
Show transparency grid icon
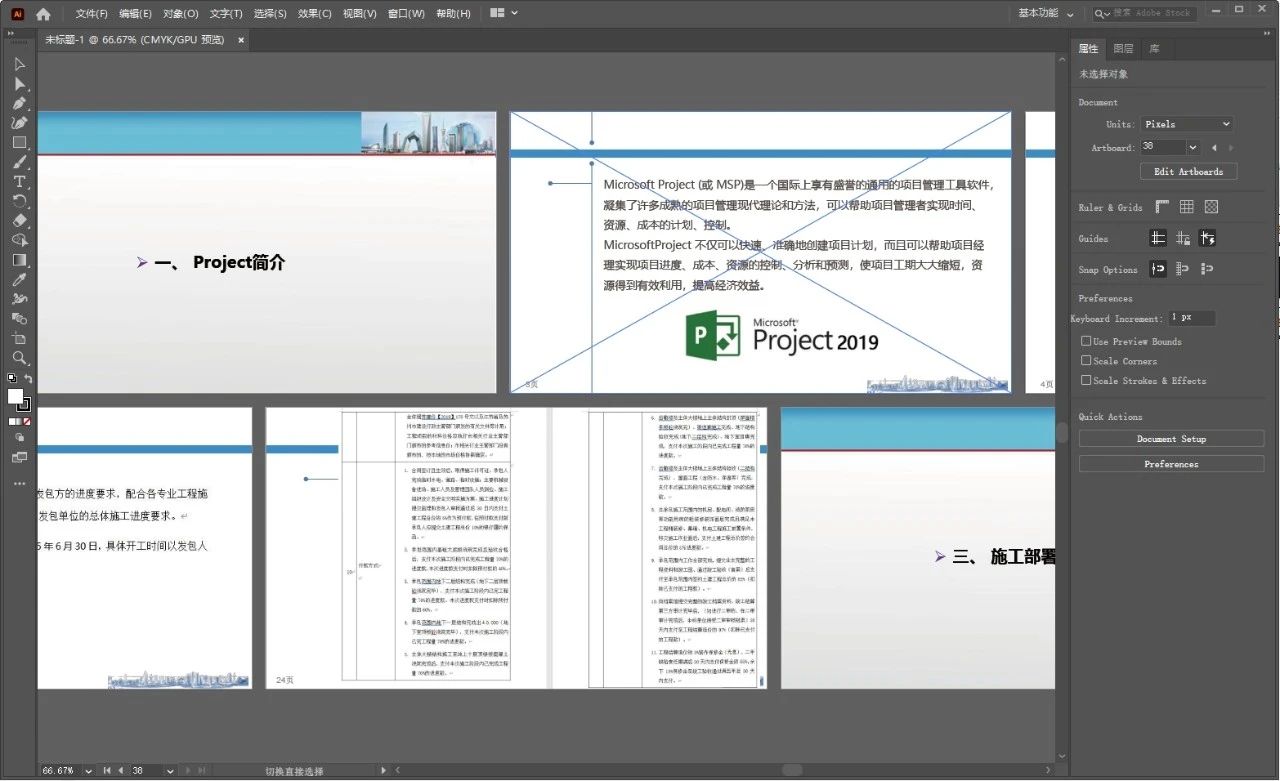coord(1211,207)
